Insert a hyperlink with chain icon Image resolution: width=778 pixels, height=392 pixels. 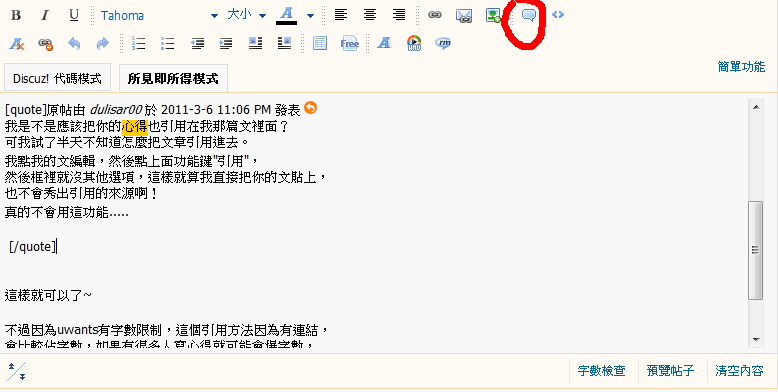pos(435,15)
